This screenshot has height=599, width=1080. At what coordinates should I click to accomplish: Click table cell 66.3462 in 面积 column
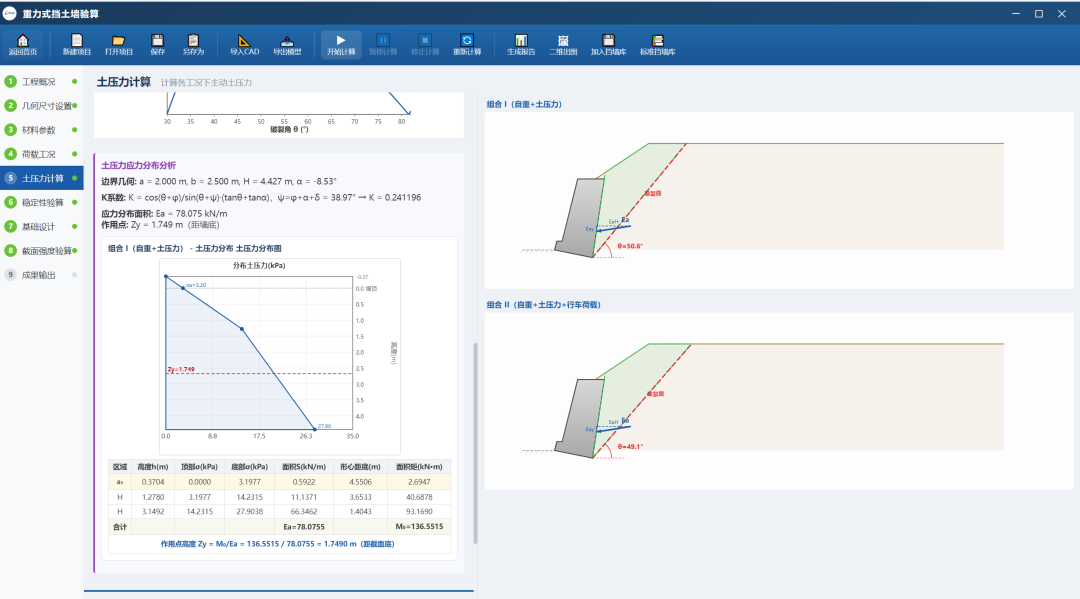click(x=304, y=512)
